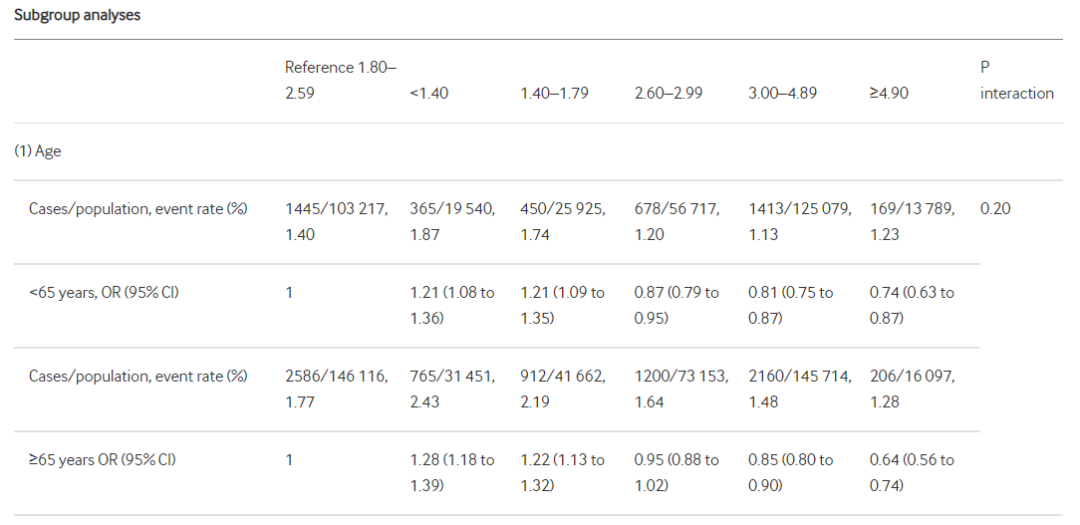Click the '≥4.90' column header
The height and width of the screenshot is (525, 1080).
tap(889, 93)
